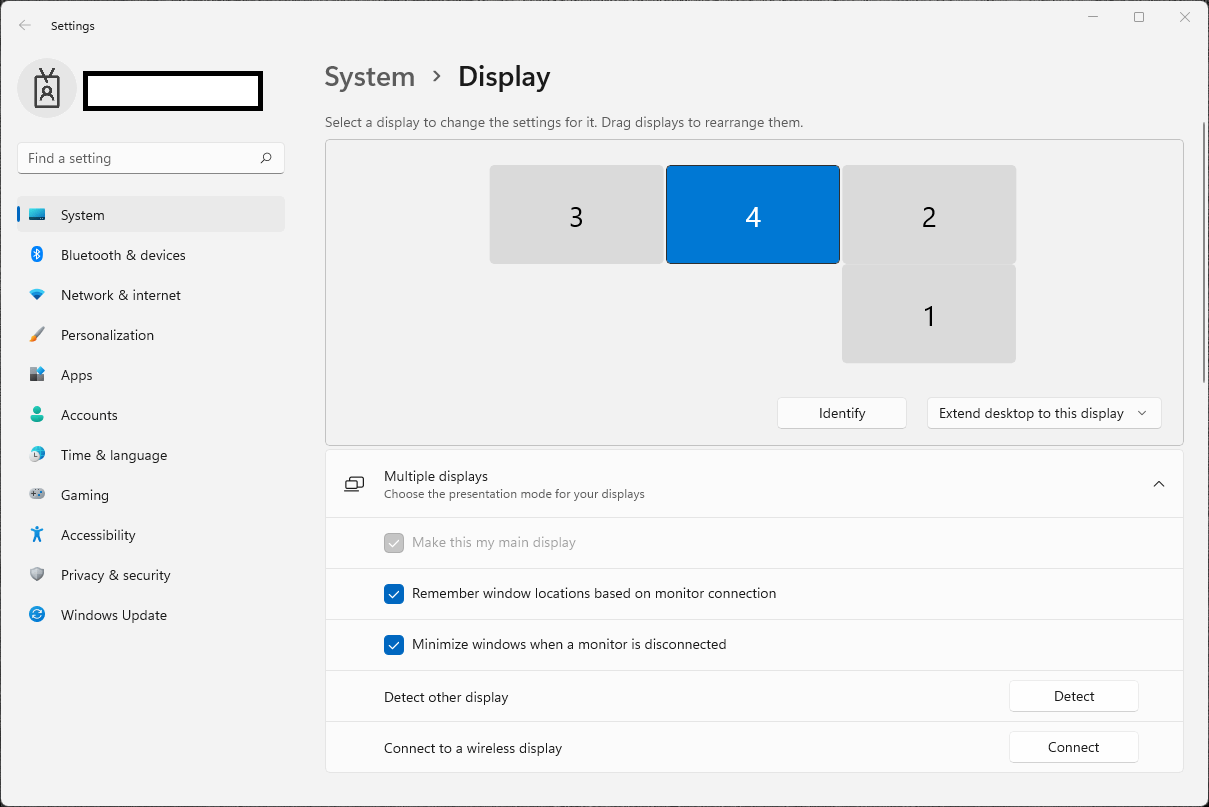Click the Accessibility label in sidebar
Screen dimensions: 1209x807
98,535
